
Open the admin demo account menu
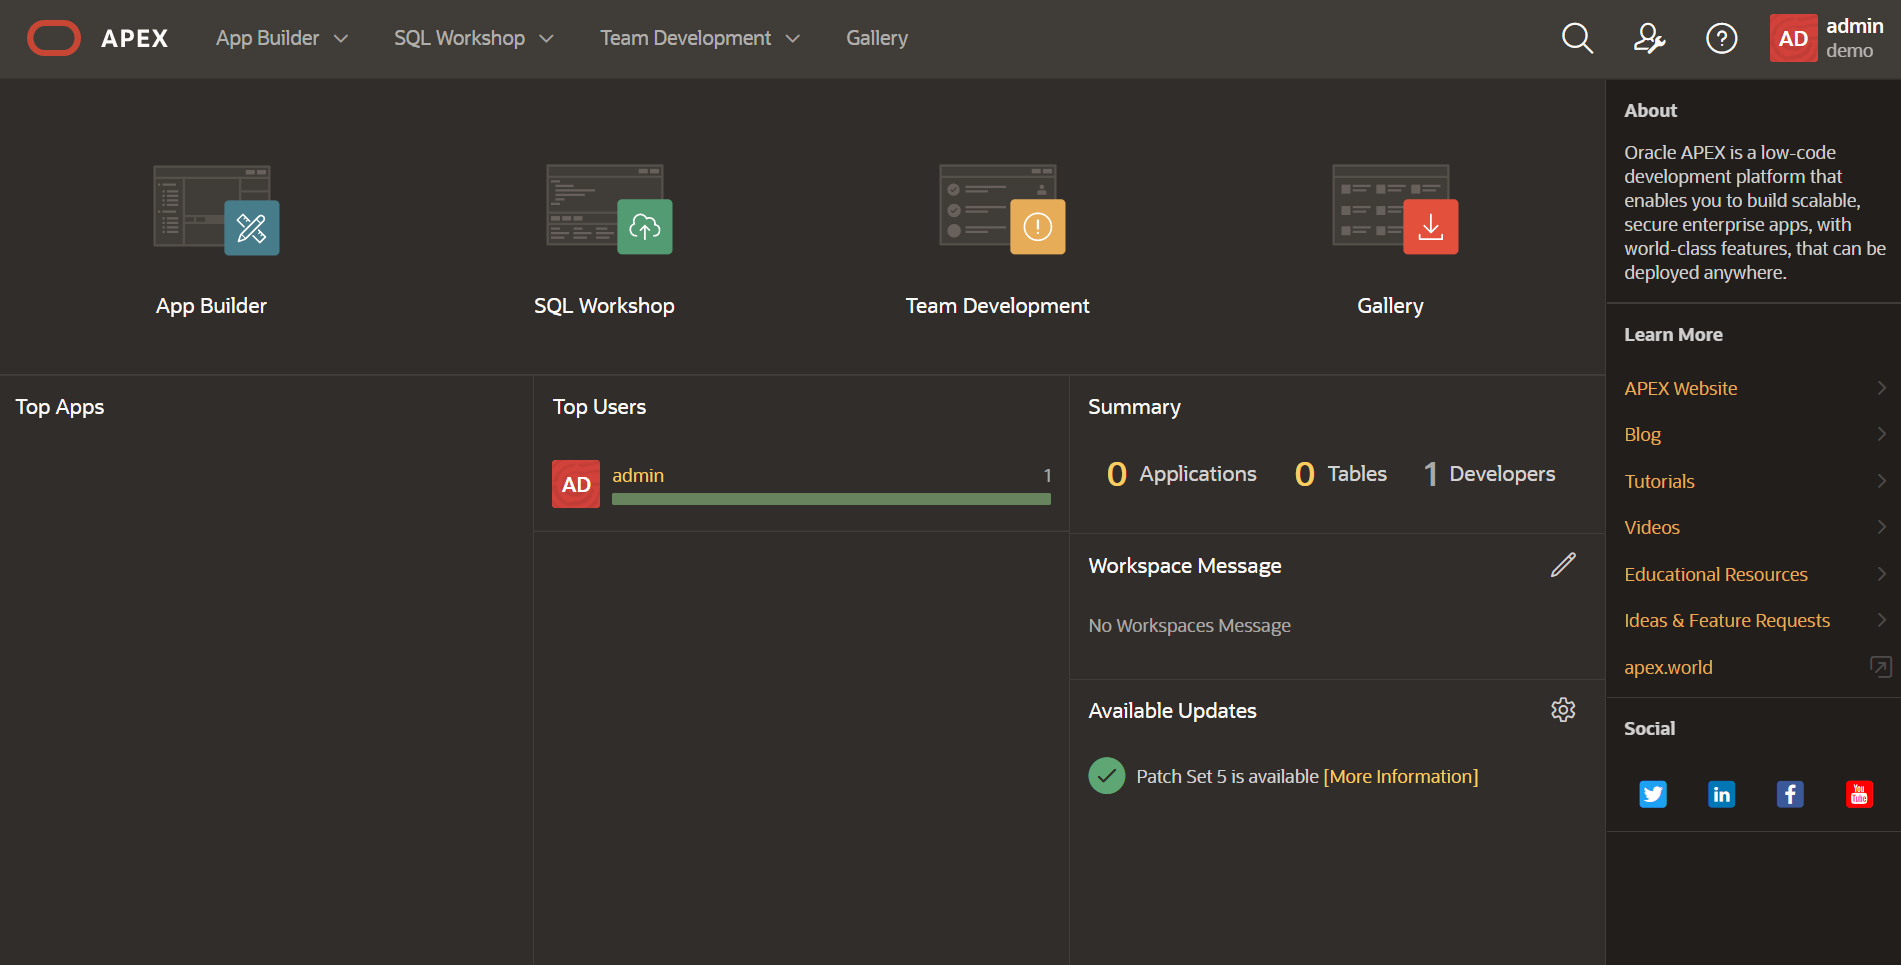tap(1827, 39)
